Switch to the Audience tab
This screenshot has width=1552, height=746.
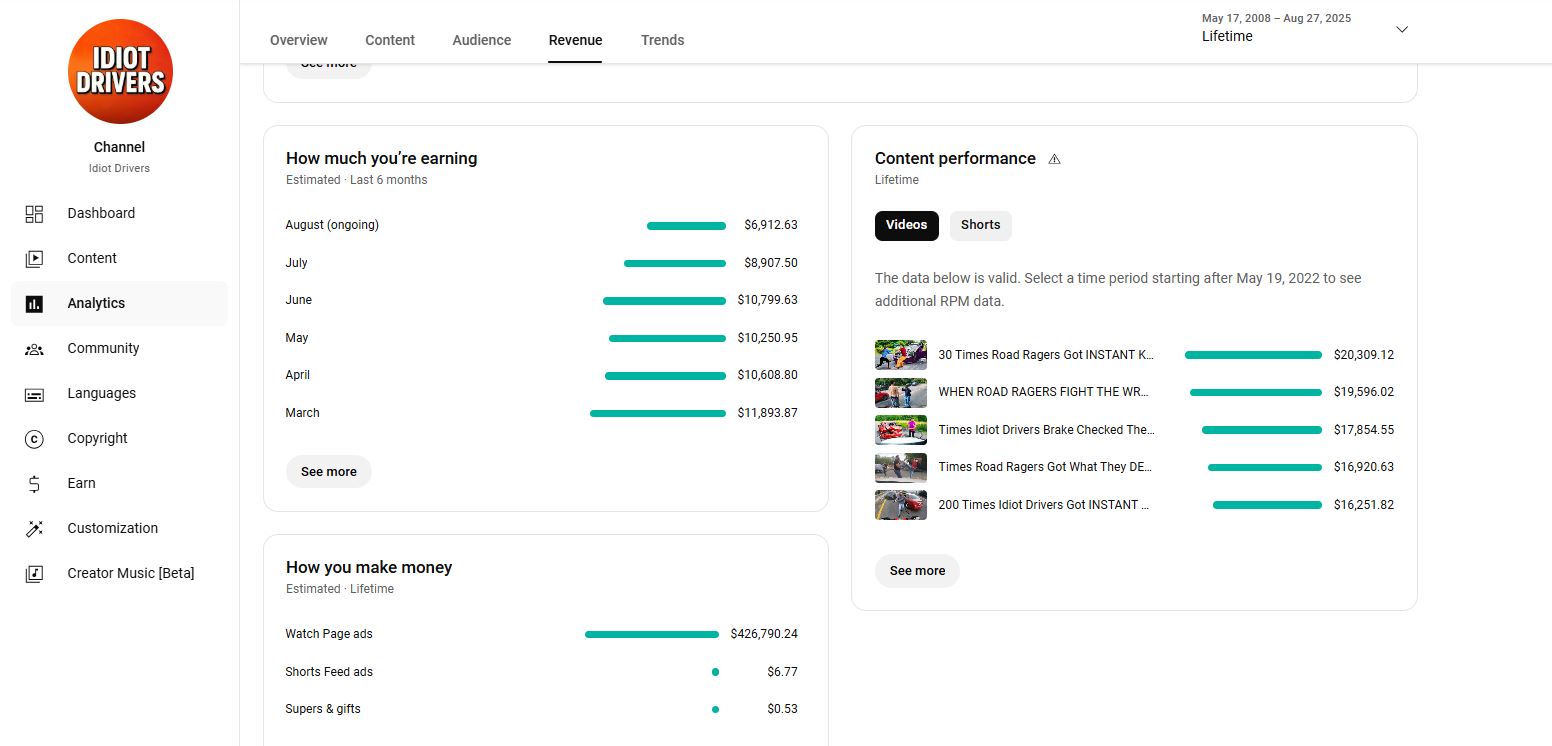481,40
